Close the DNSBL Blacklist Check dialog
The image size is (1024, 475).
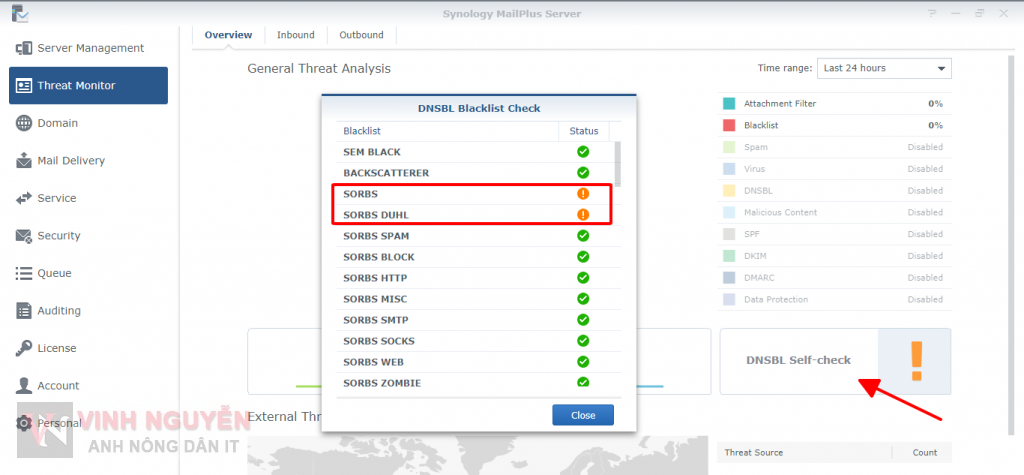coord(583,415)
